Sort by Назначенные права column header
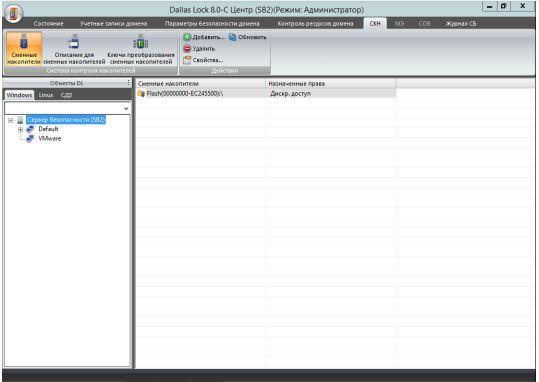 coord(331,84)
